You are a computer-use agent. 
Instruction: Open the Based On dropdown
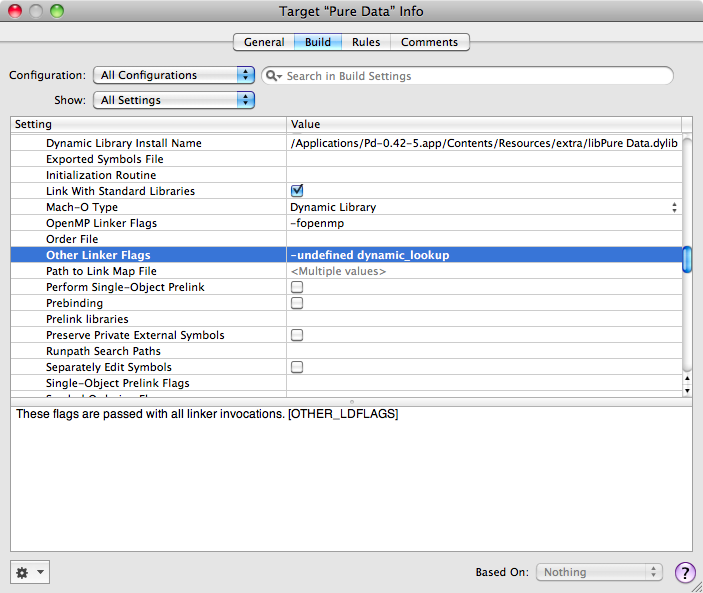coord(599,572)
